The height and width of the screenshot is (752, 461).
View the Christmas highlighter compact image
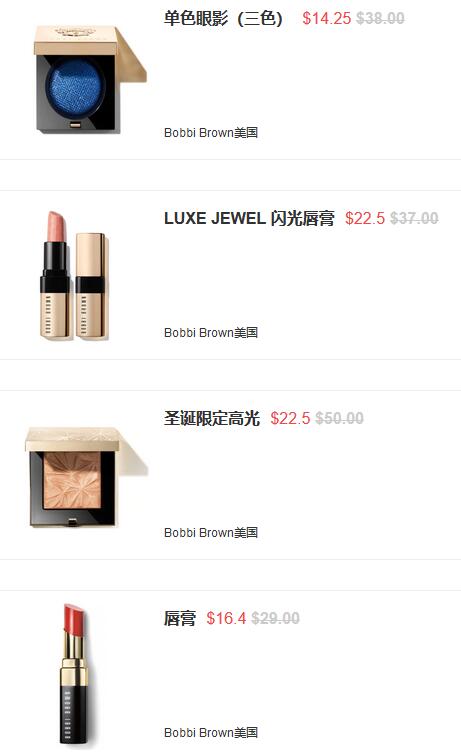click(86, 477)
